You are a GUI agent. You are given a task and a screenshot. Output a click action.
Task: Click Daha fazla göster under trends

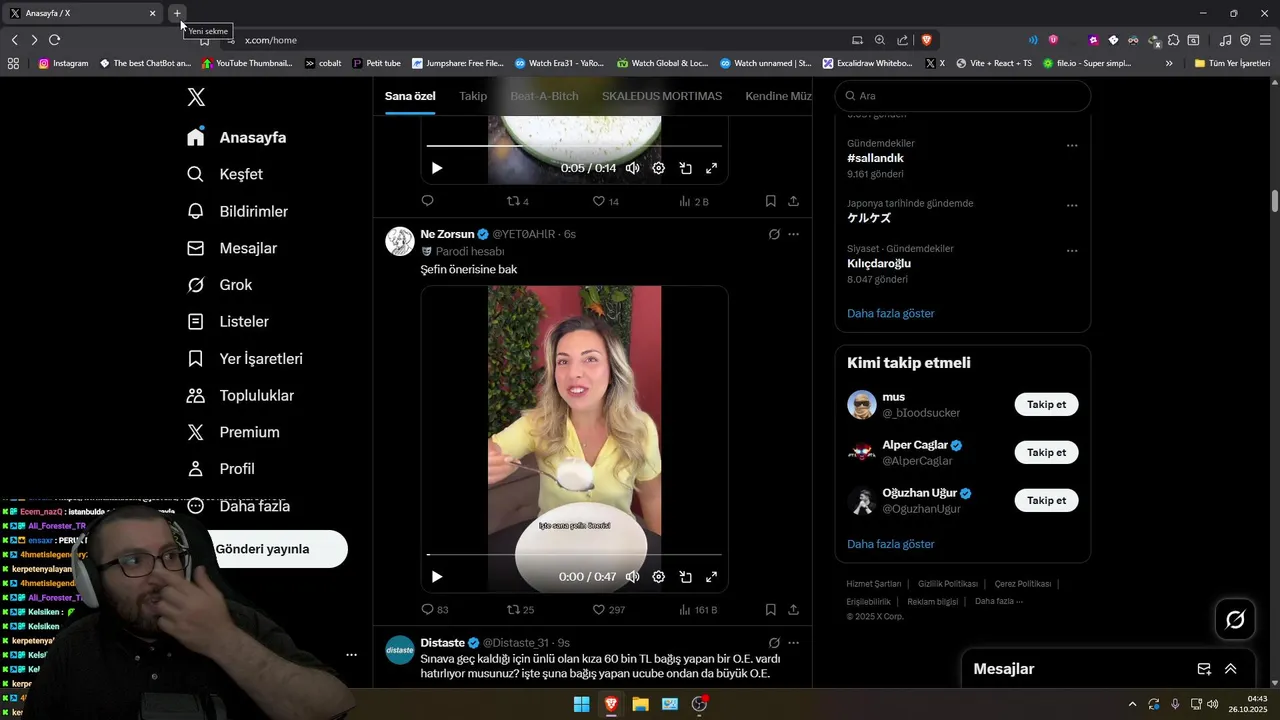(890, 313)
